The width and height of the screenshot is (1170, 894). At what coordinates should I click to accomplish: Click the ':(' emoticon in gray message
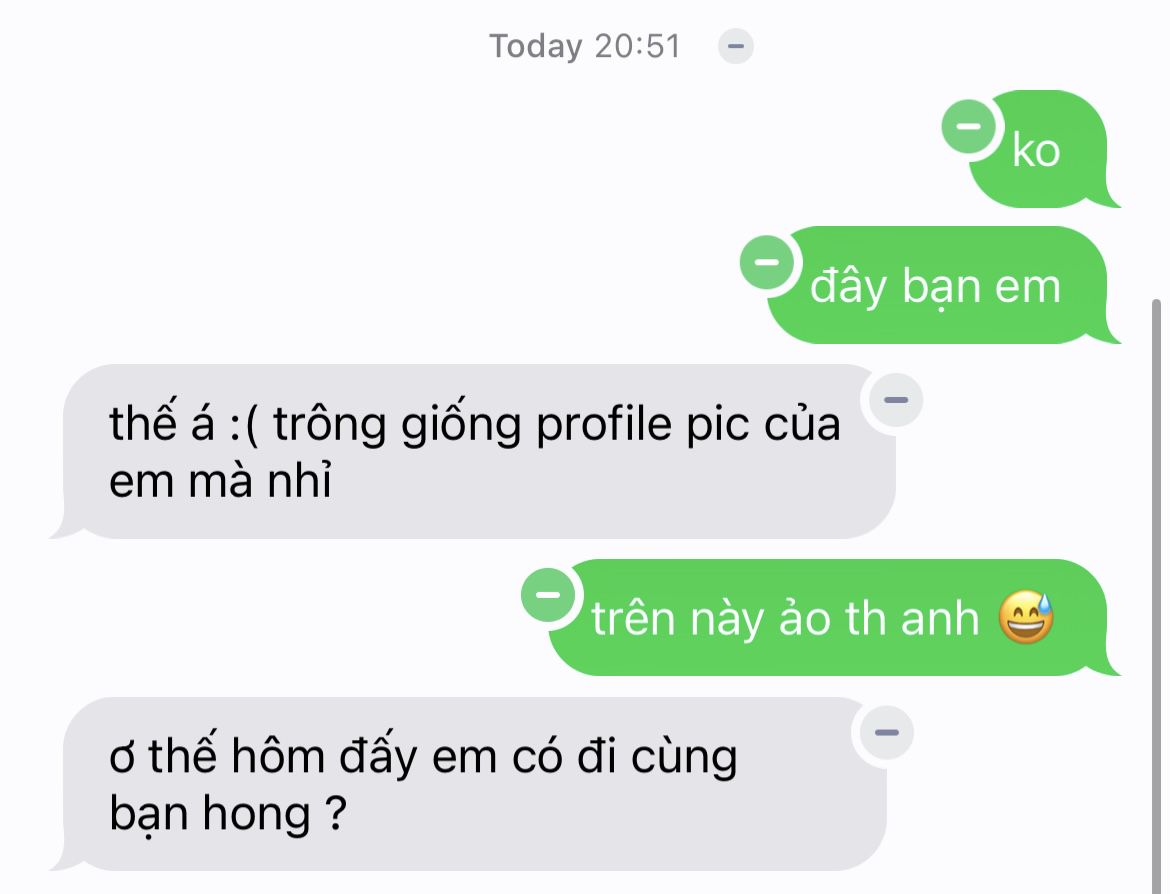[243, 425]
